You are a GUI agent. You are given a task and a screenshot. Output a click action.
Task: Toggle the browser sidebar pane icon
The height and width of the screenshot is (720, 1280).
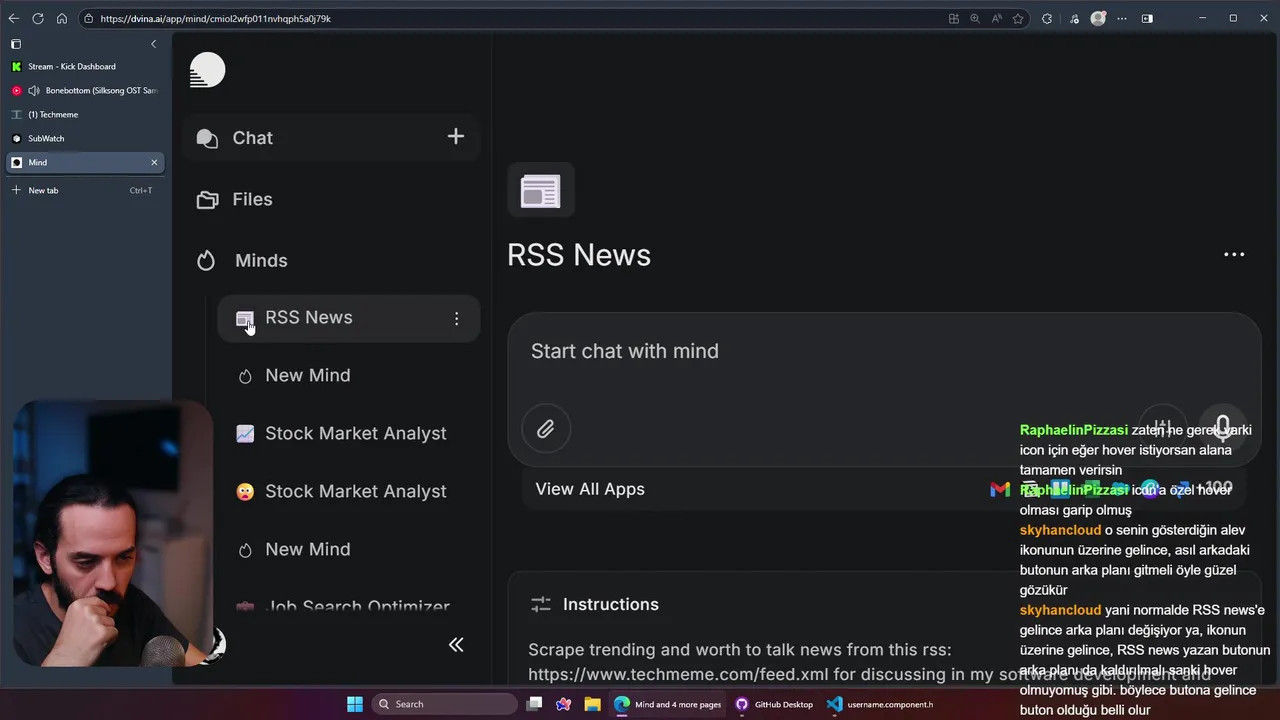(1147, 18)
